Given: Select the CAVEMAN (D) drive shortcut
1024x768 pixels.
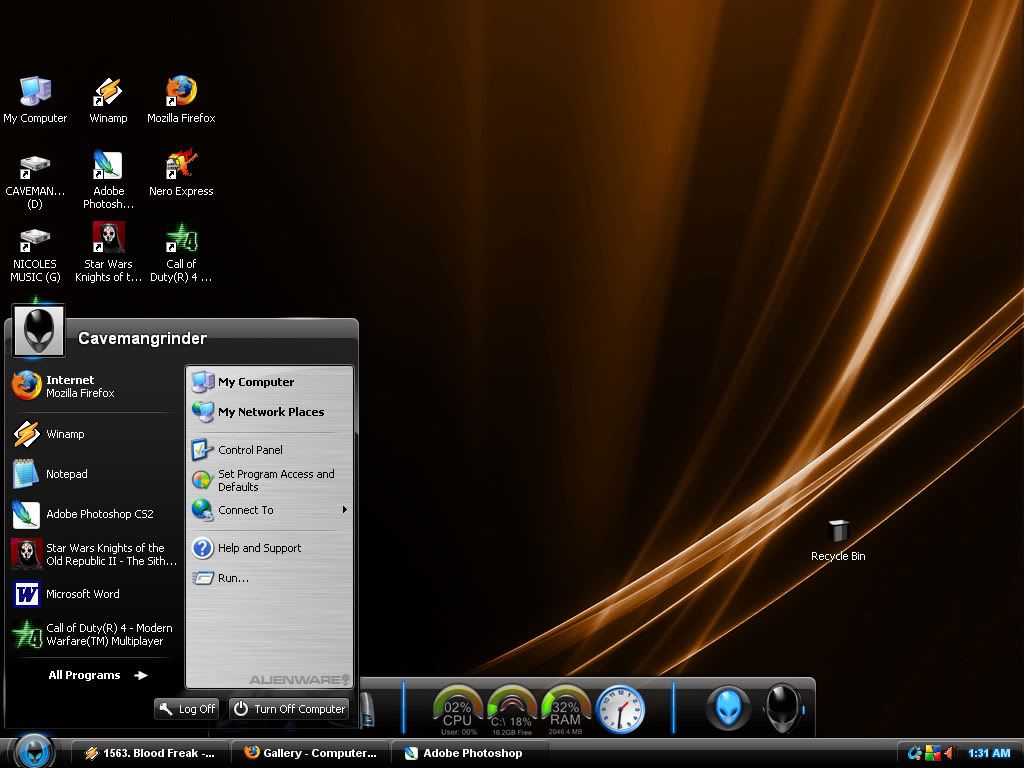Looking at the screenshot, I should coord(35,182).
